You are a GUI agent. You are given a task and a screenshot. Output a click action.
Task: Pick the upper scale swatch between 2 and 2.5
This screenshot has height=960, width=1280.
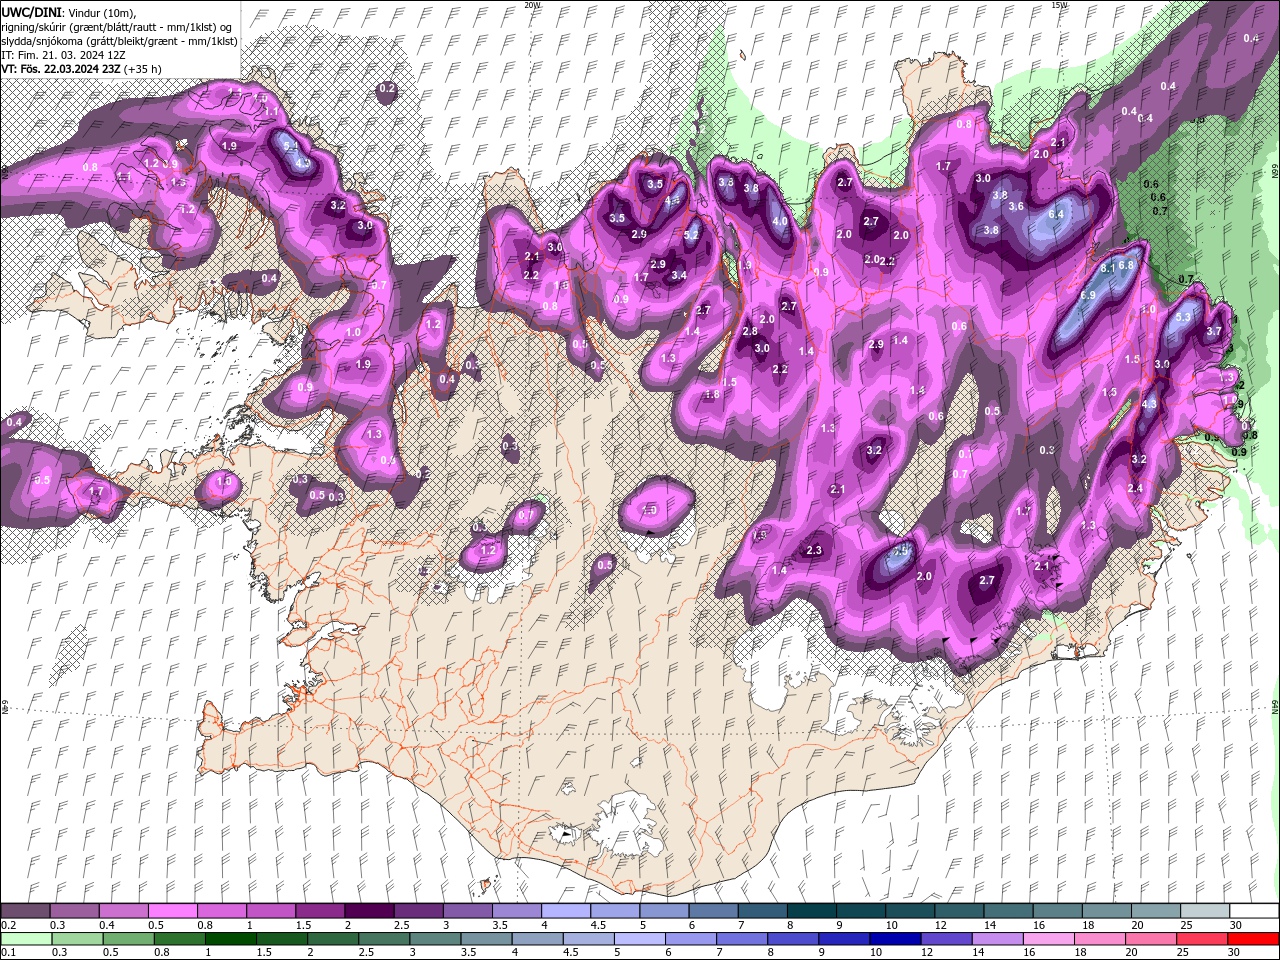(369, 911)
